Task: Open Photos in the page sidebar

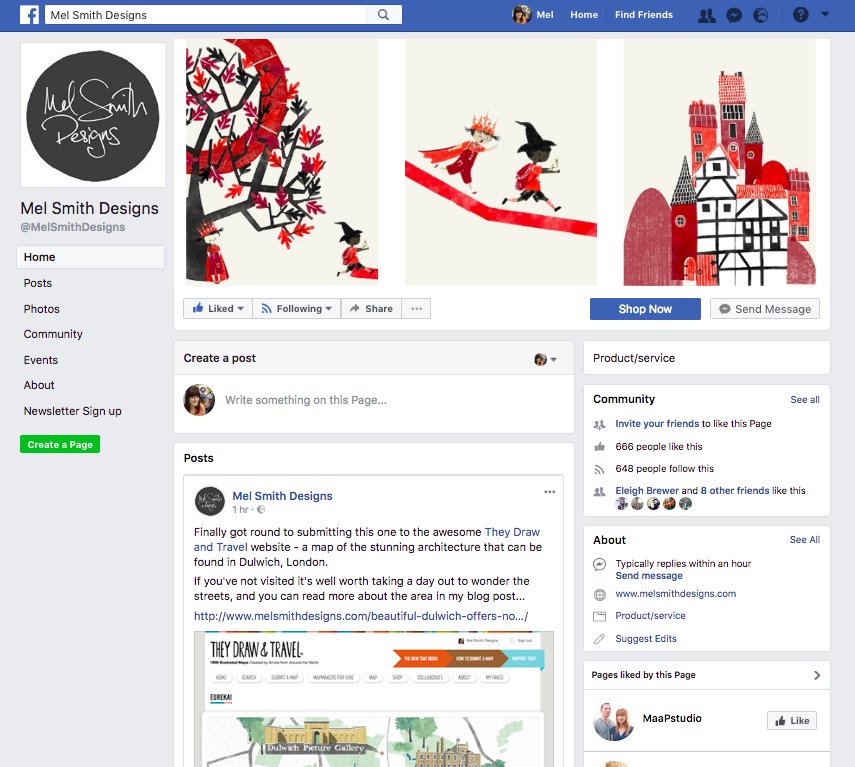Action: 41,309
